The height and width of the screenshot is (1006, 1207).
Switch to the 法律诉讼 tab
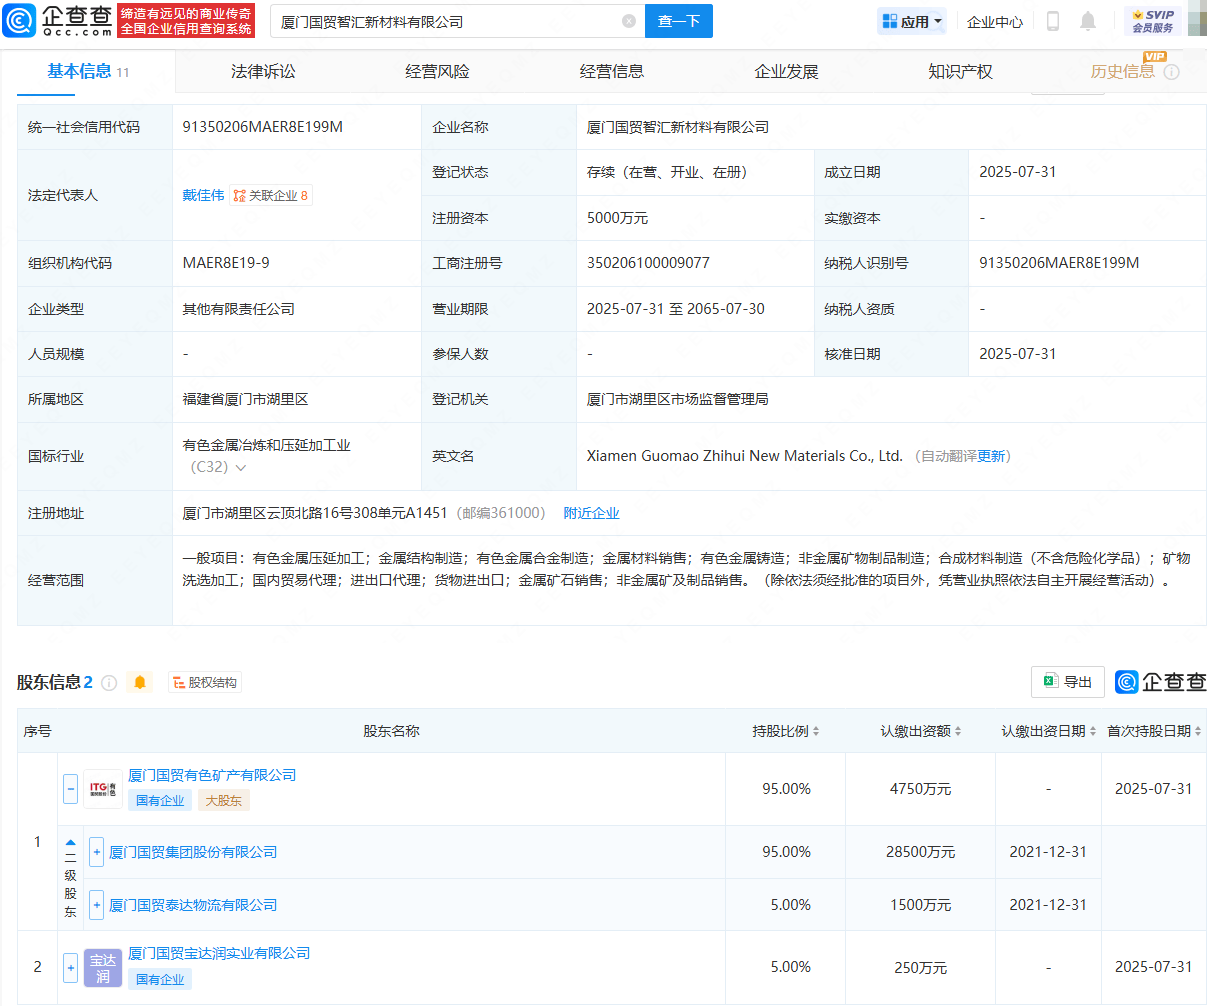(x=263, y=72)
